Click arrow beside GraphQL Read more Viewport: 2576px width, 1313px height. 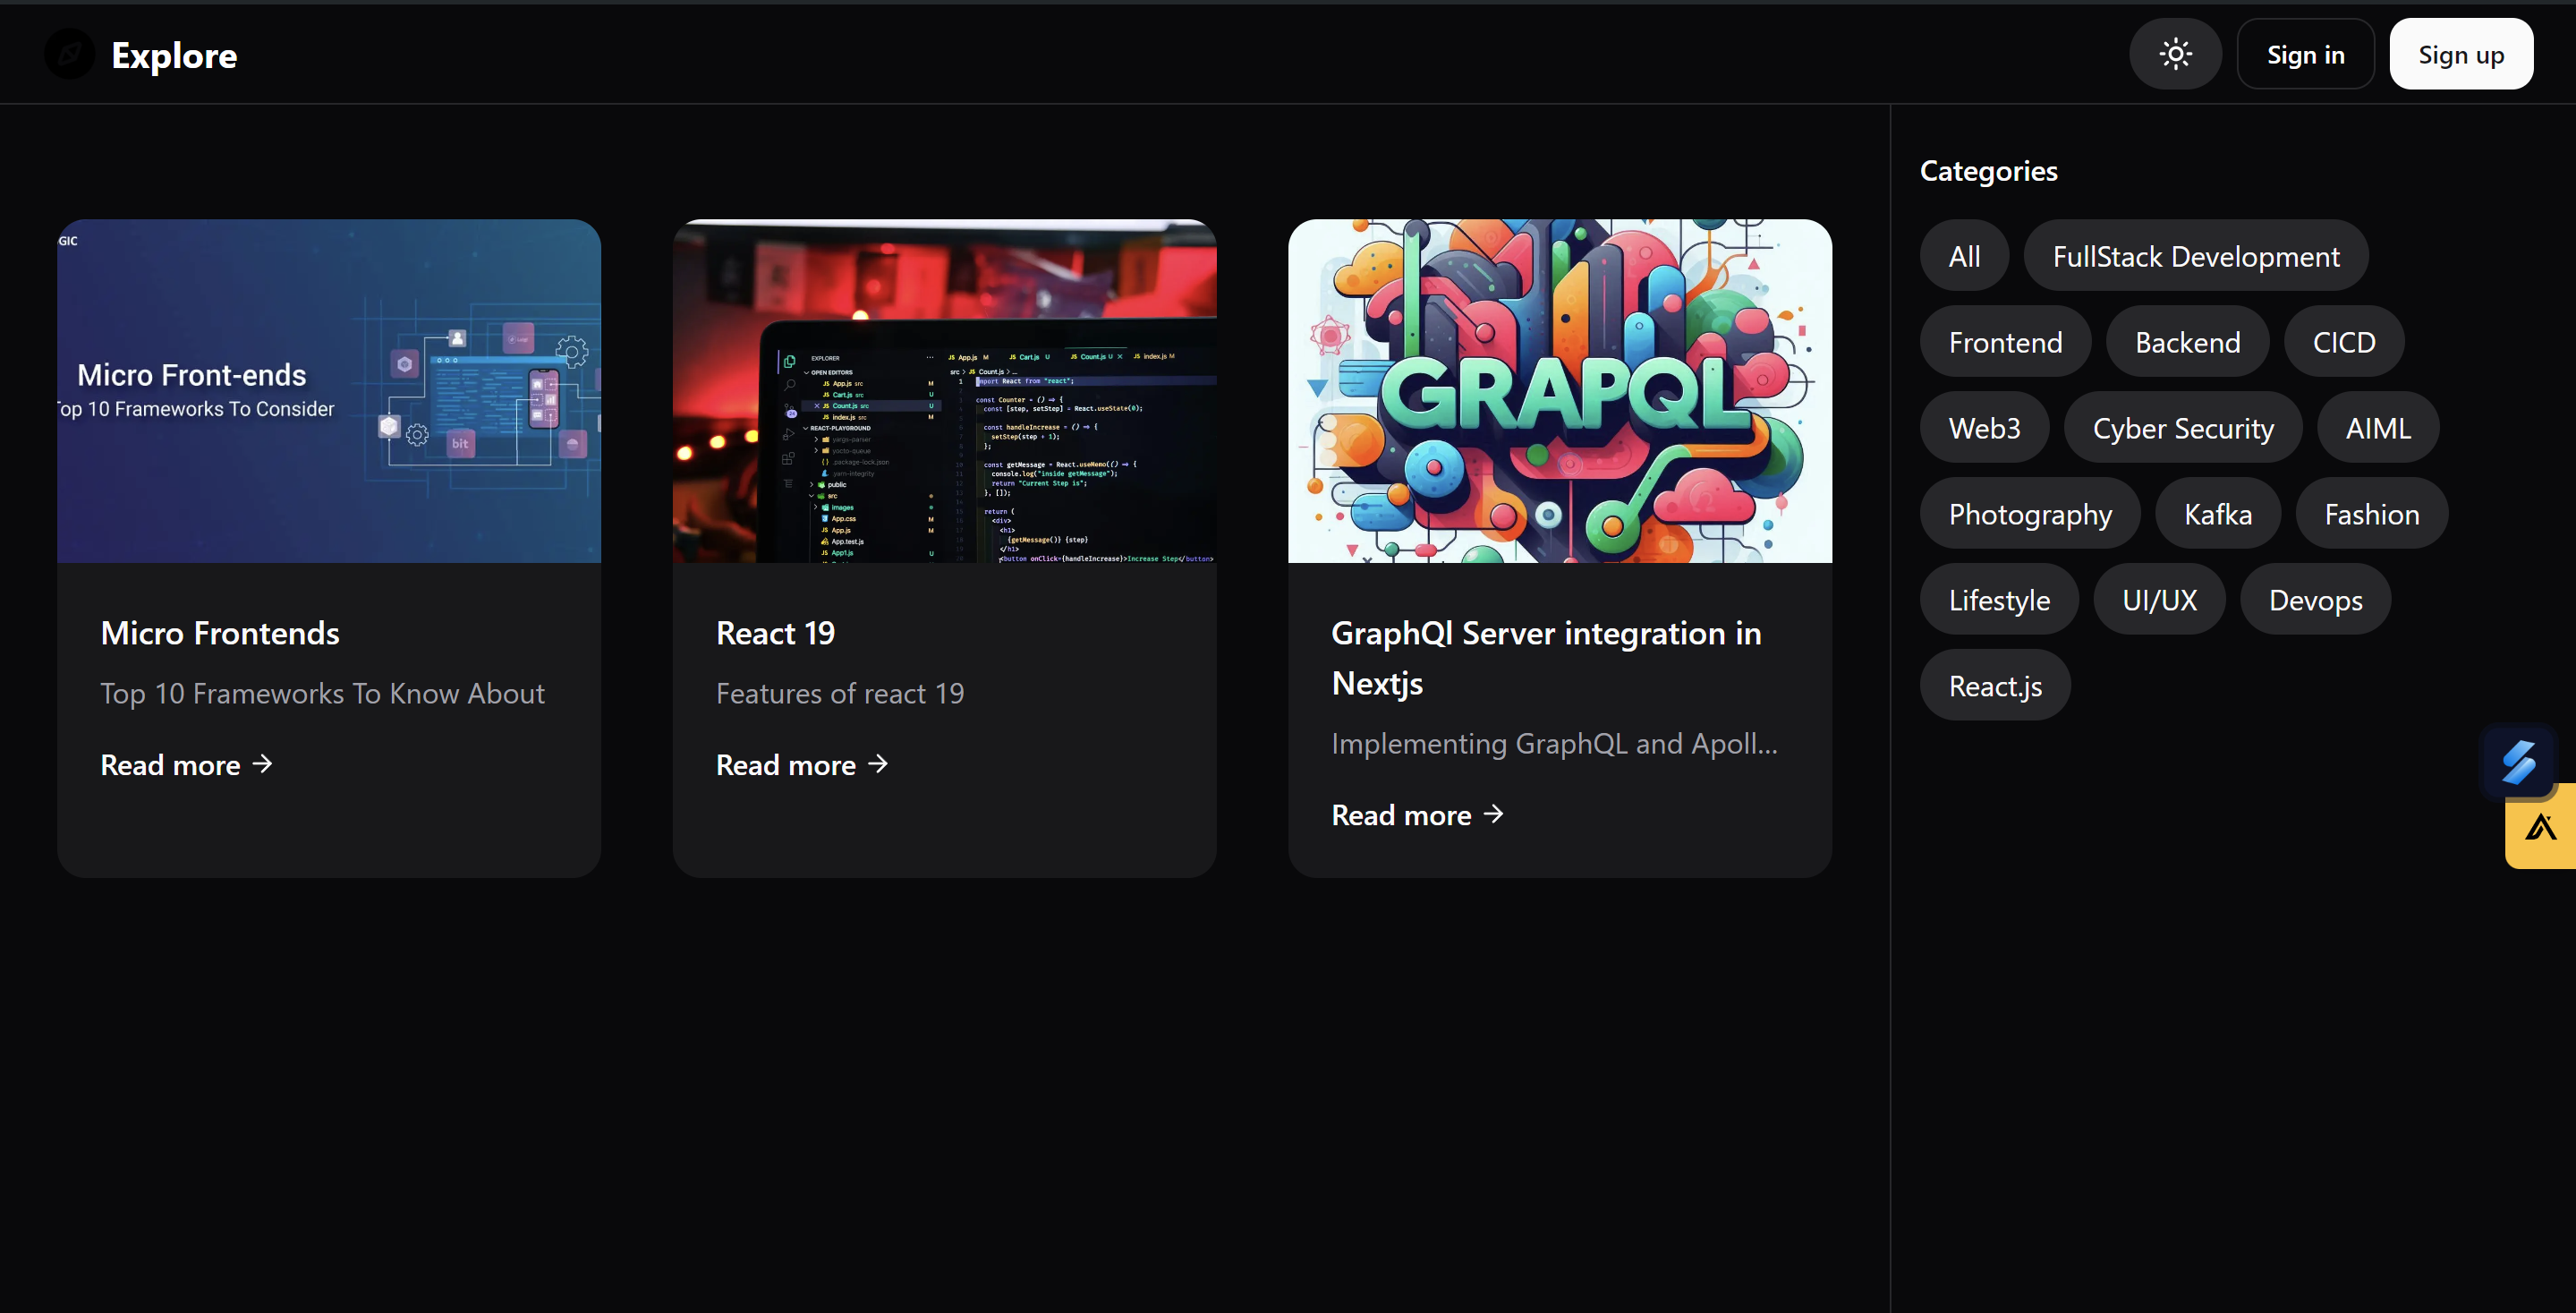pos(1494,815)
